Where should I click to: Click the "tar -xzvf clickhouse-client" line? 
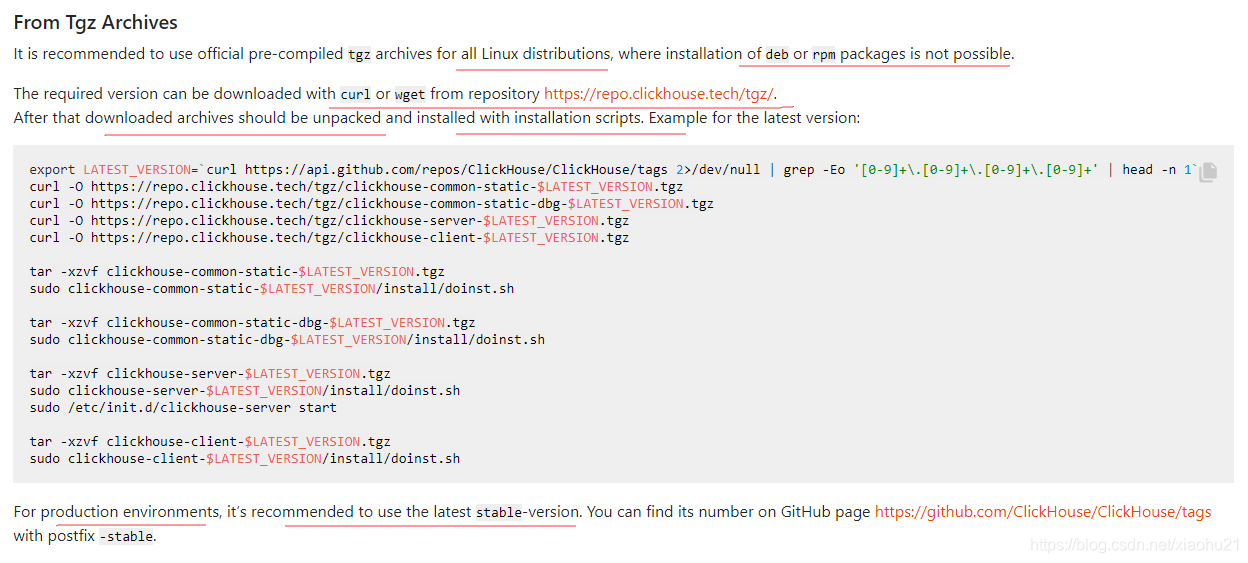[x=210, y=442]
